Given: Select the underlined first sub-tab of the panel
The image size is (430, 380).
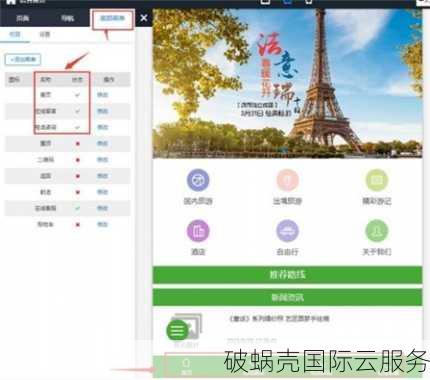Looking at the screenshot, I should (15, 34).
